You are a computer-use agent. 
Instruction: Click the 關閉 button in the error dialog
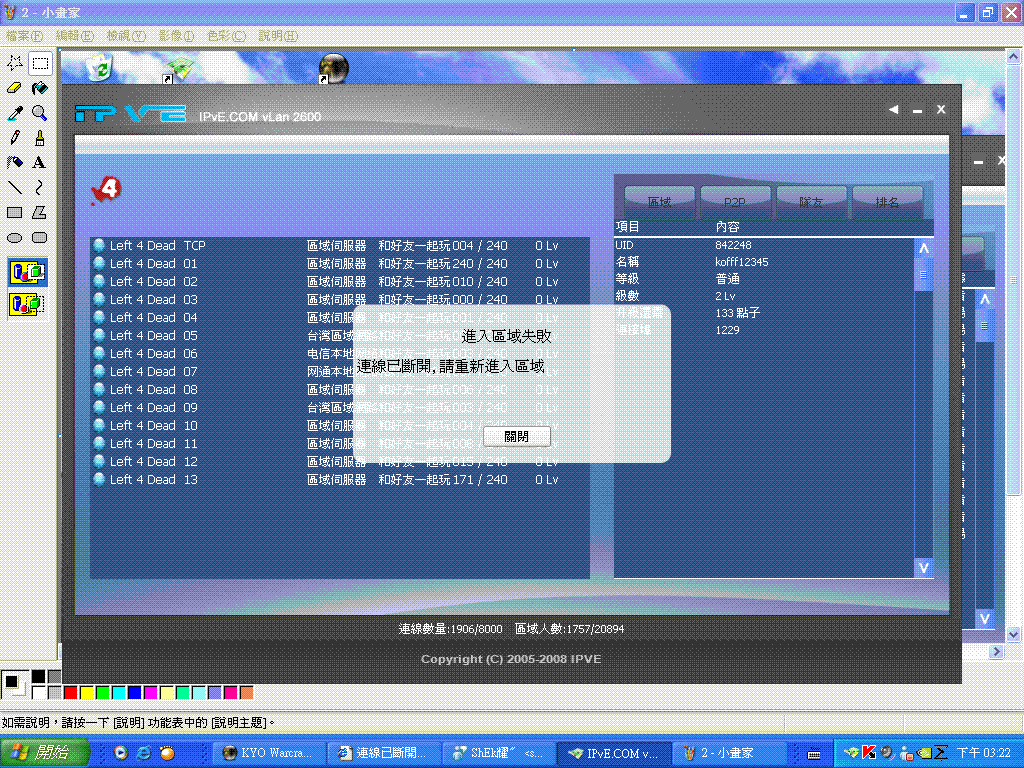(516, 436)
